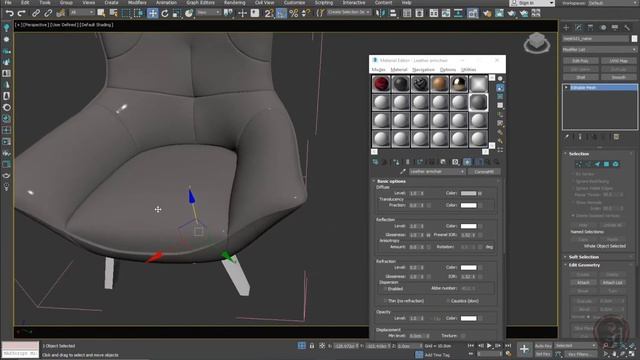
Task: Toggle Show Shaded Material in Viewport
Action: tap(467, 162)
